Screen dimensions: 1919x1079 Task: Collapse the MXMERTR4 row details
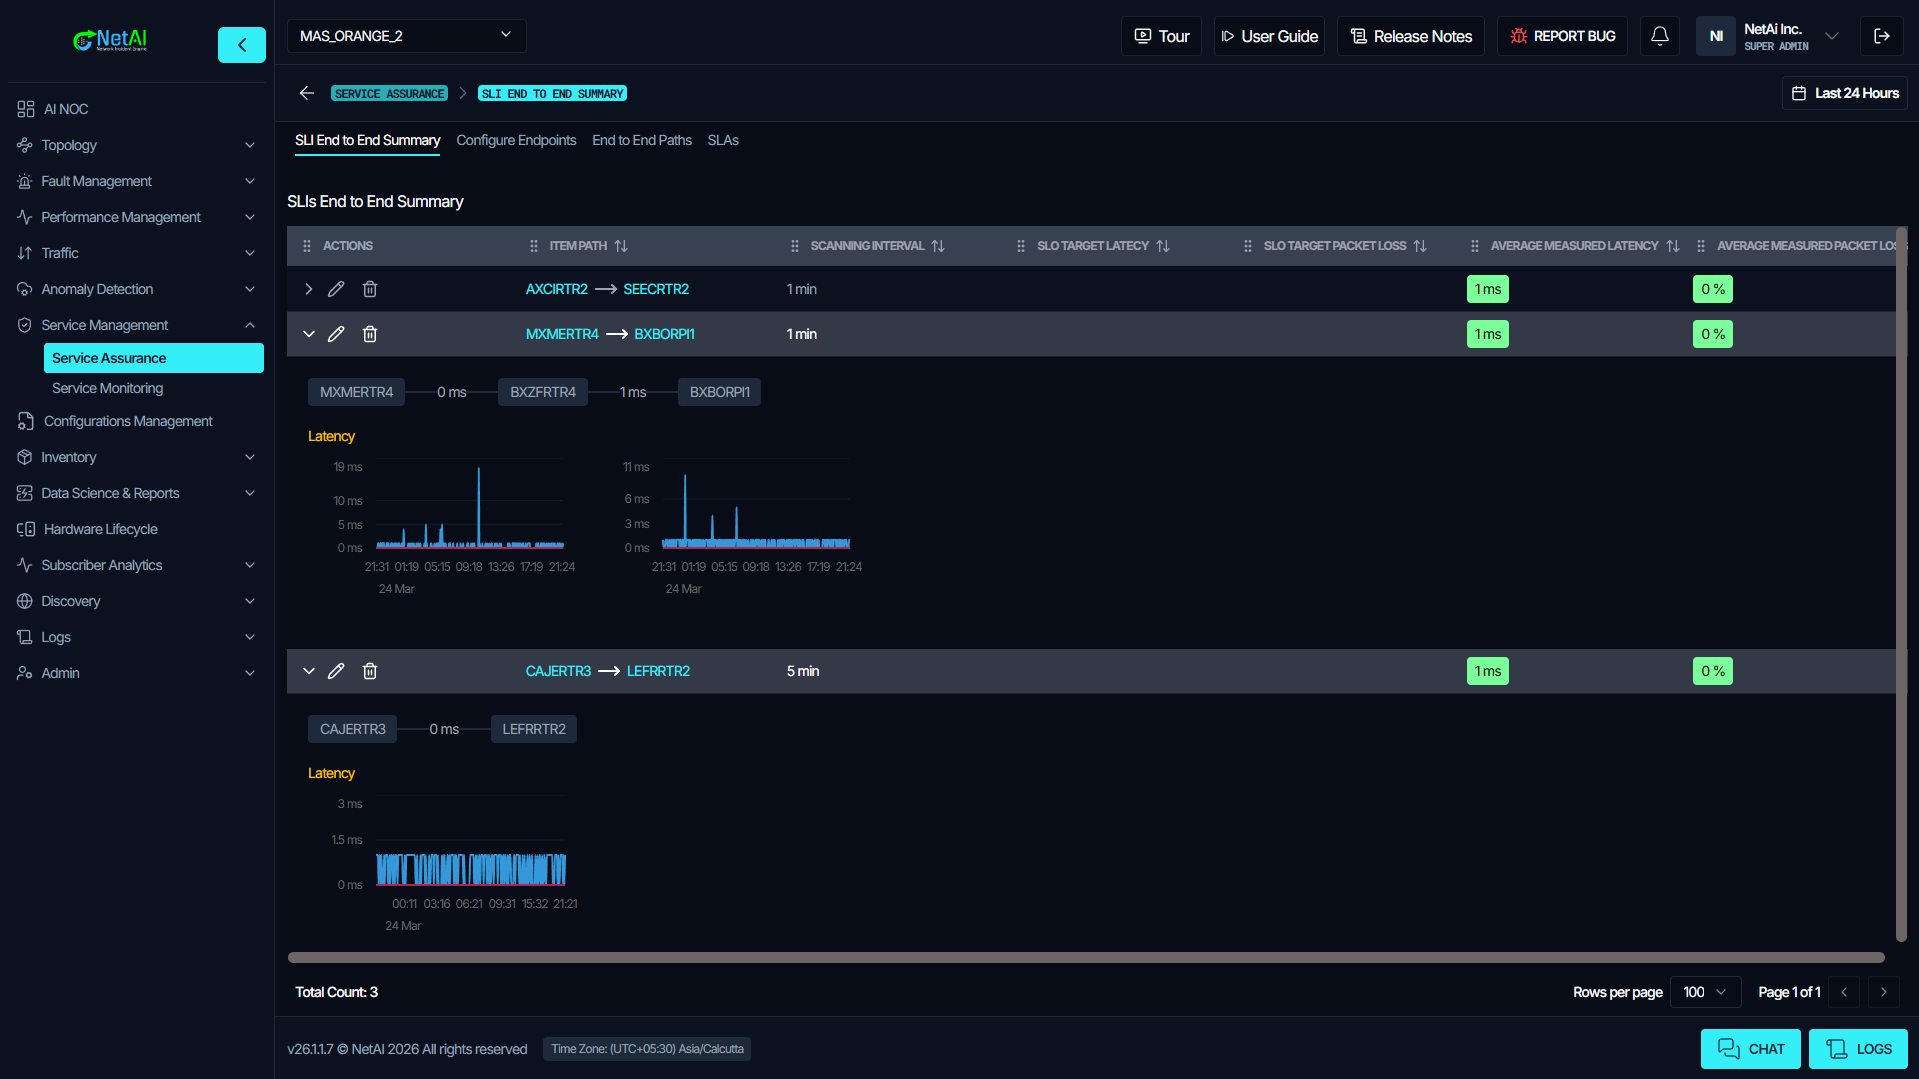click(x=308, y=334)
